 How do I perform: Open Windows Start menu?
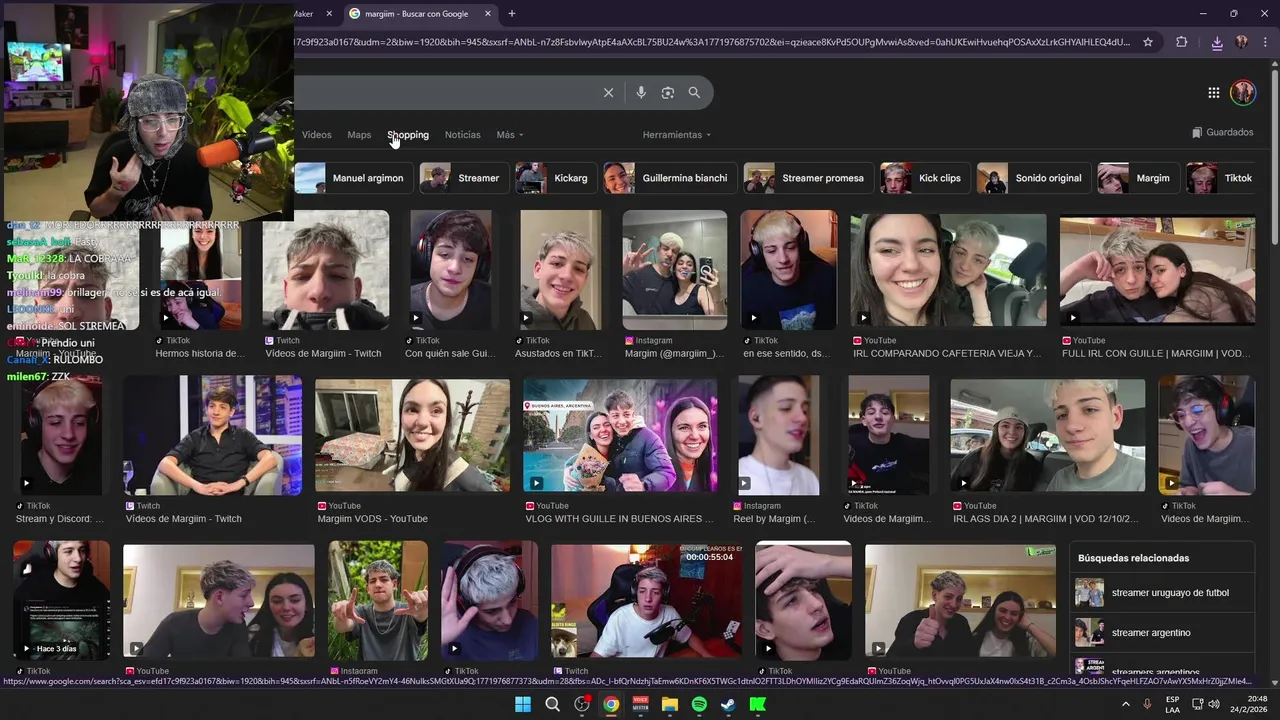click(x=523, y=704)
